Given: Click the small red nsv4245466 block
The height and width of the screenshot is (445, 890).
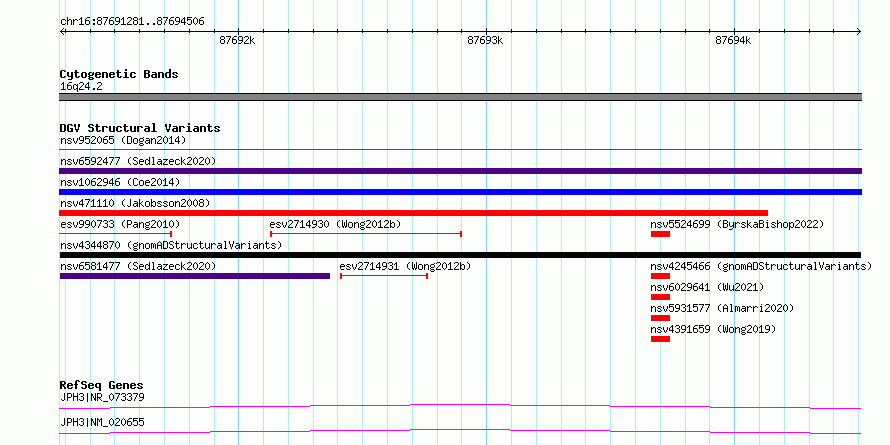Looking at the screenshot, I should [x=660, y=276].
